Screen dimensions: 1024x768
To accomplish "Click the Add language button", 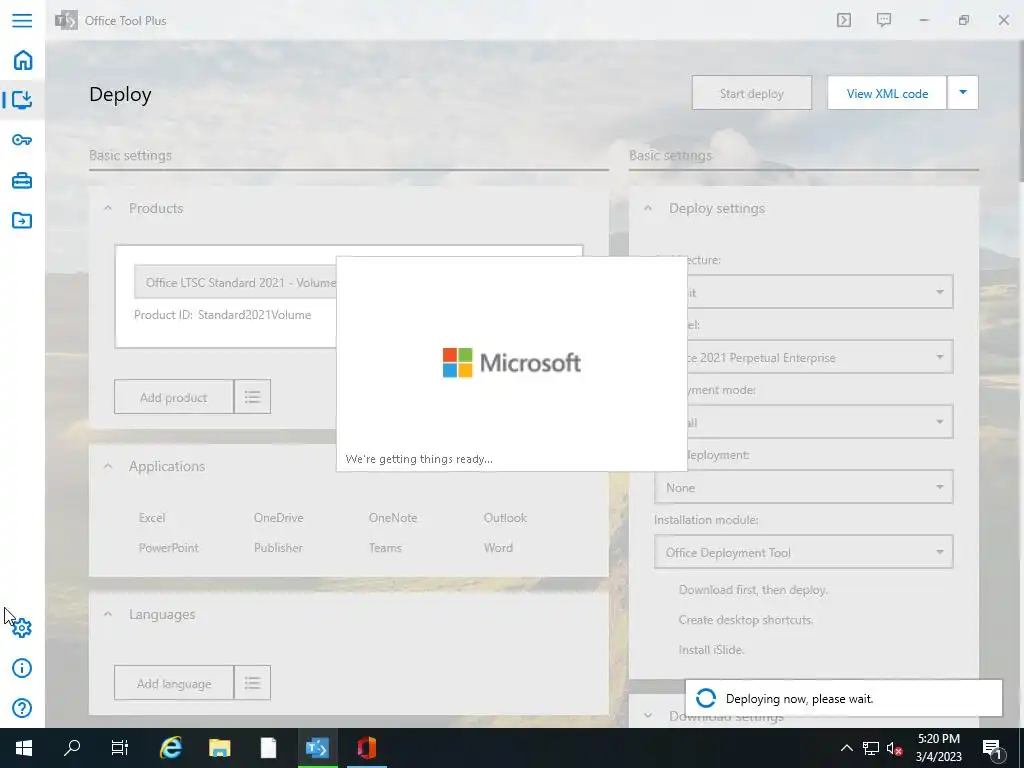I will click(174, 683).
